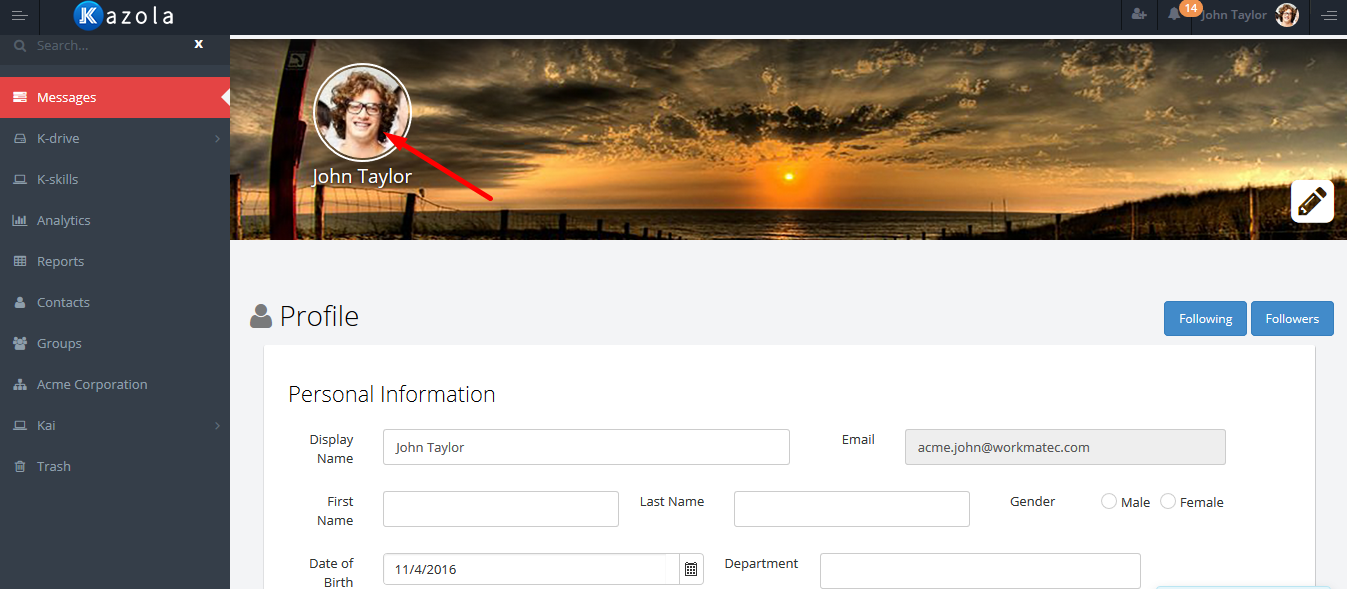The width and height of the screenshot is (1347, 589).
Task: Click the Following button
Action: click(x=1205, y=318)
